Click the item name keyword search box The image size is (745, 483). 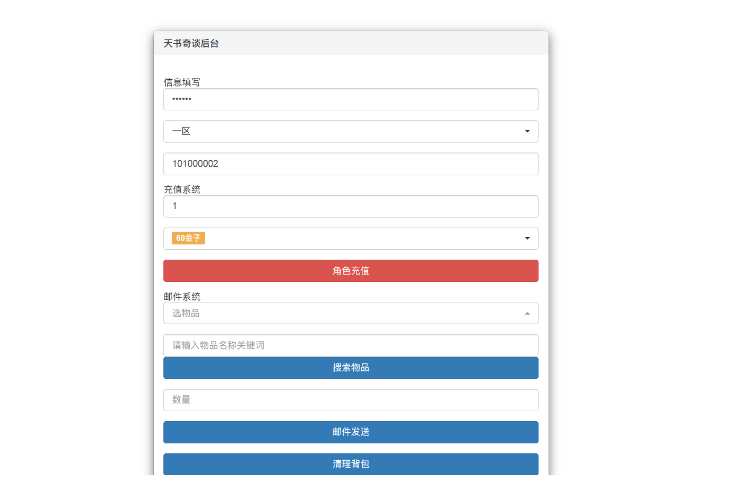(x=350, y=345)
